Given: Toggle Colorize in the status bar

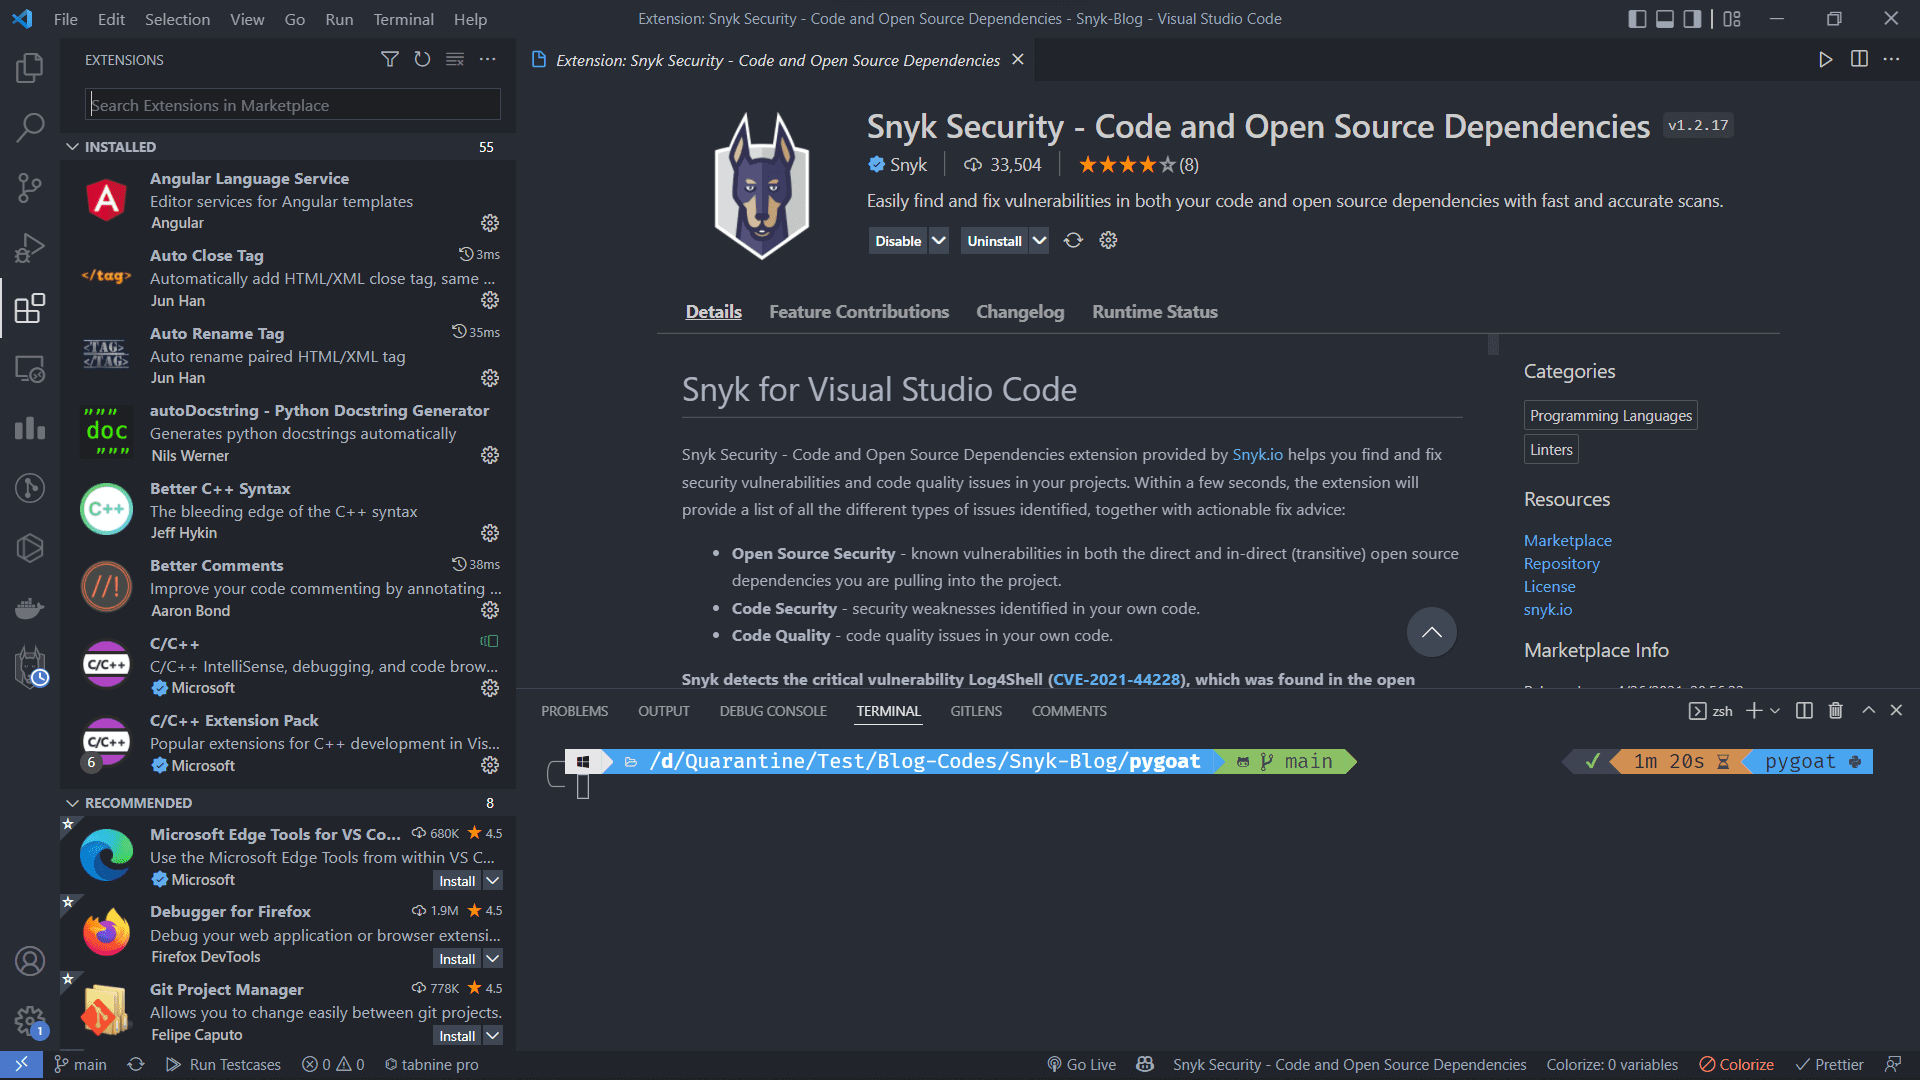Looking at the screenshot, I should [x=1737, y=1065].
